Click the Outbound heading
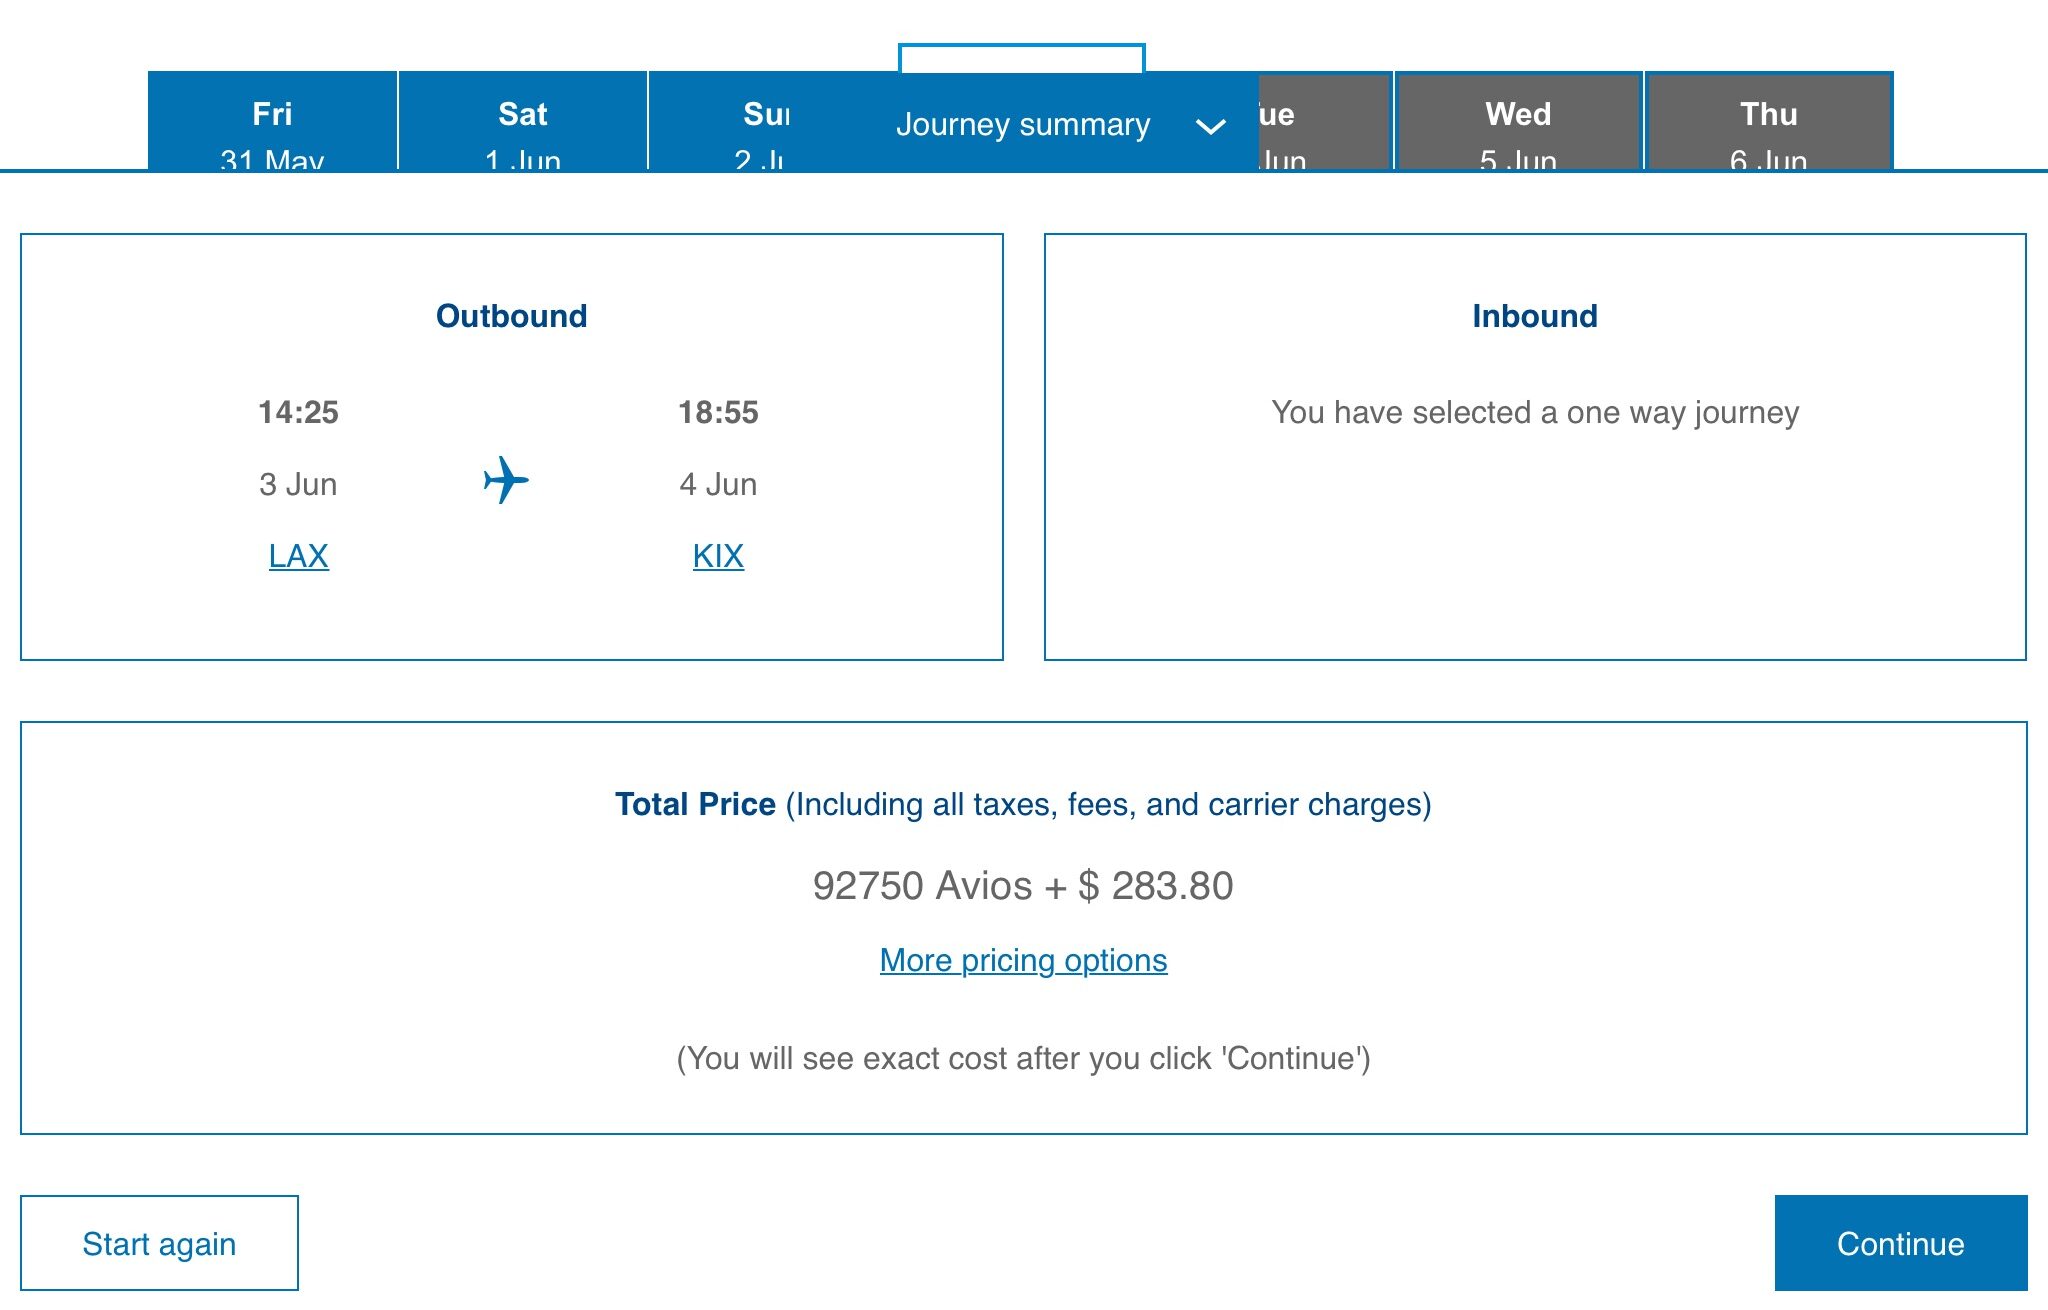2048x1310 pixels. tap(511, 316)
